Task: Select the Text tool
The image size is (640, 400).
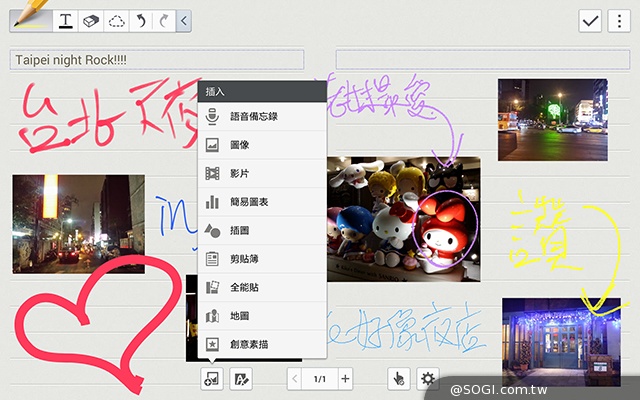Action: tap(65, 20)
